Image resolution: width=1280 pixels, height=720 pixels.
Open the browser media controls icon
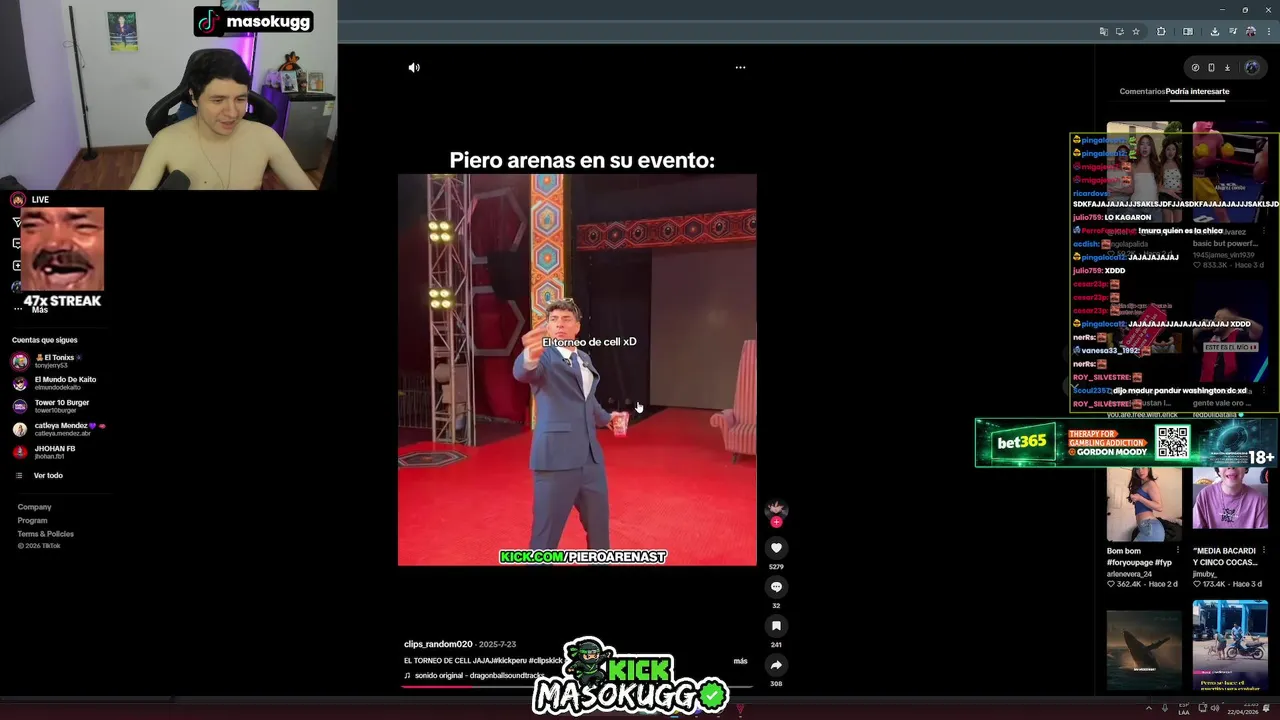1232,31
